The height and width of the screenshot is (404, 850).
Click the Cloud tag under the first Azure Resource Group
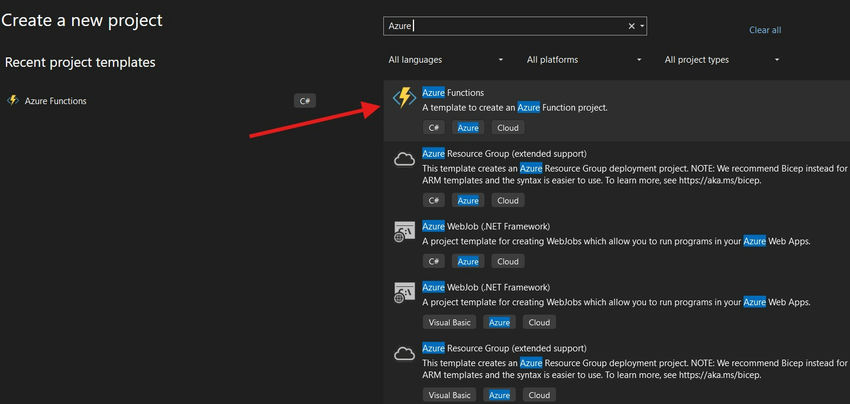point(508,201)
